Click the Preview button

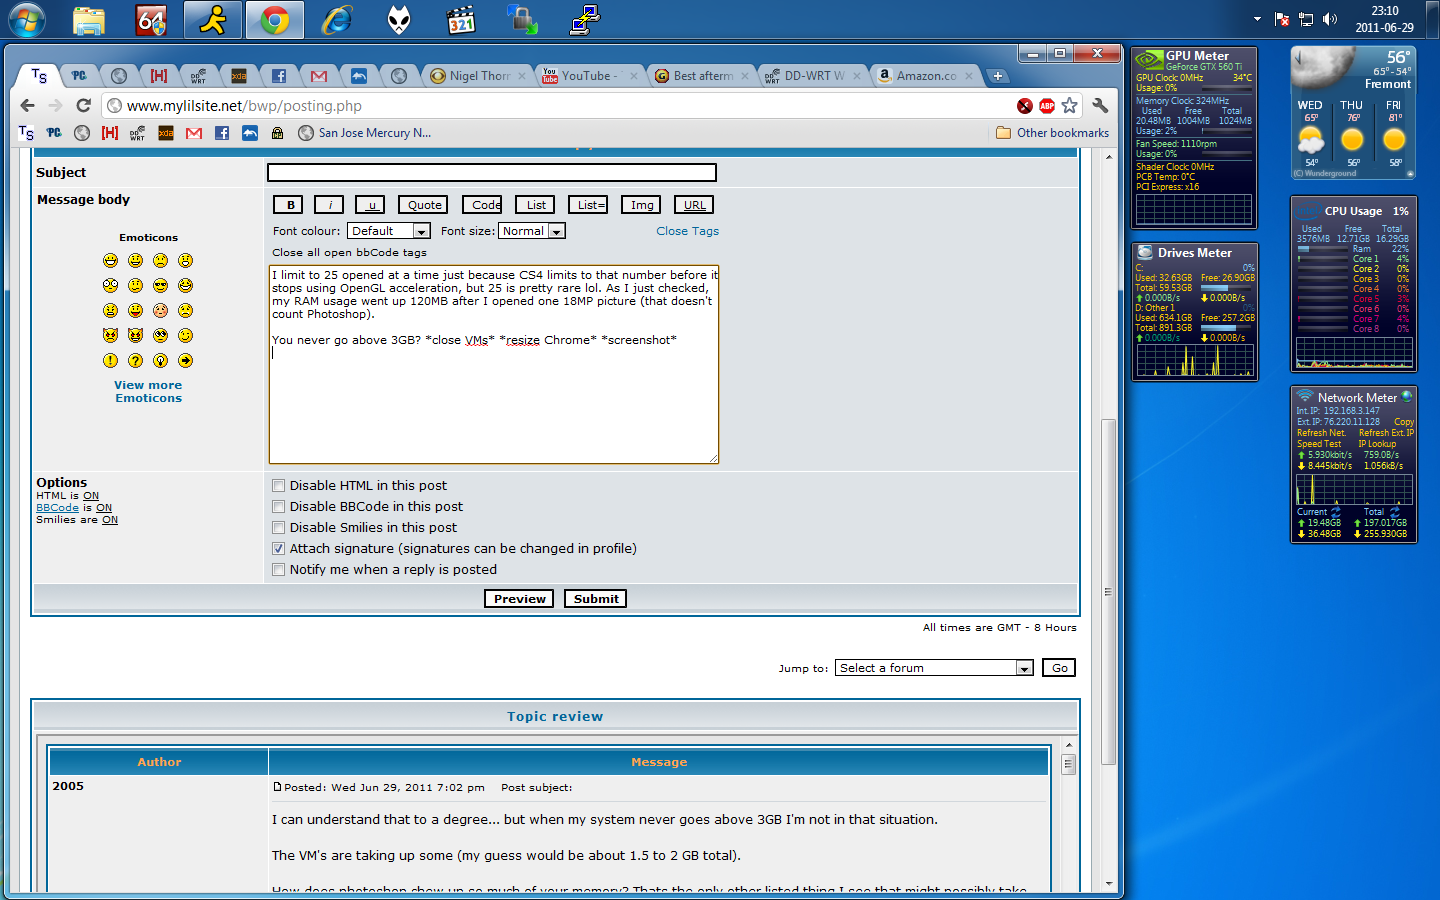point(519,599)
